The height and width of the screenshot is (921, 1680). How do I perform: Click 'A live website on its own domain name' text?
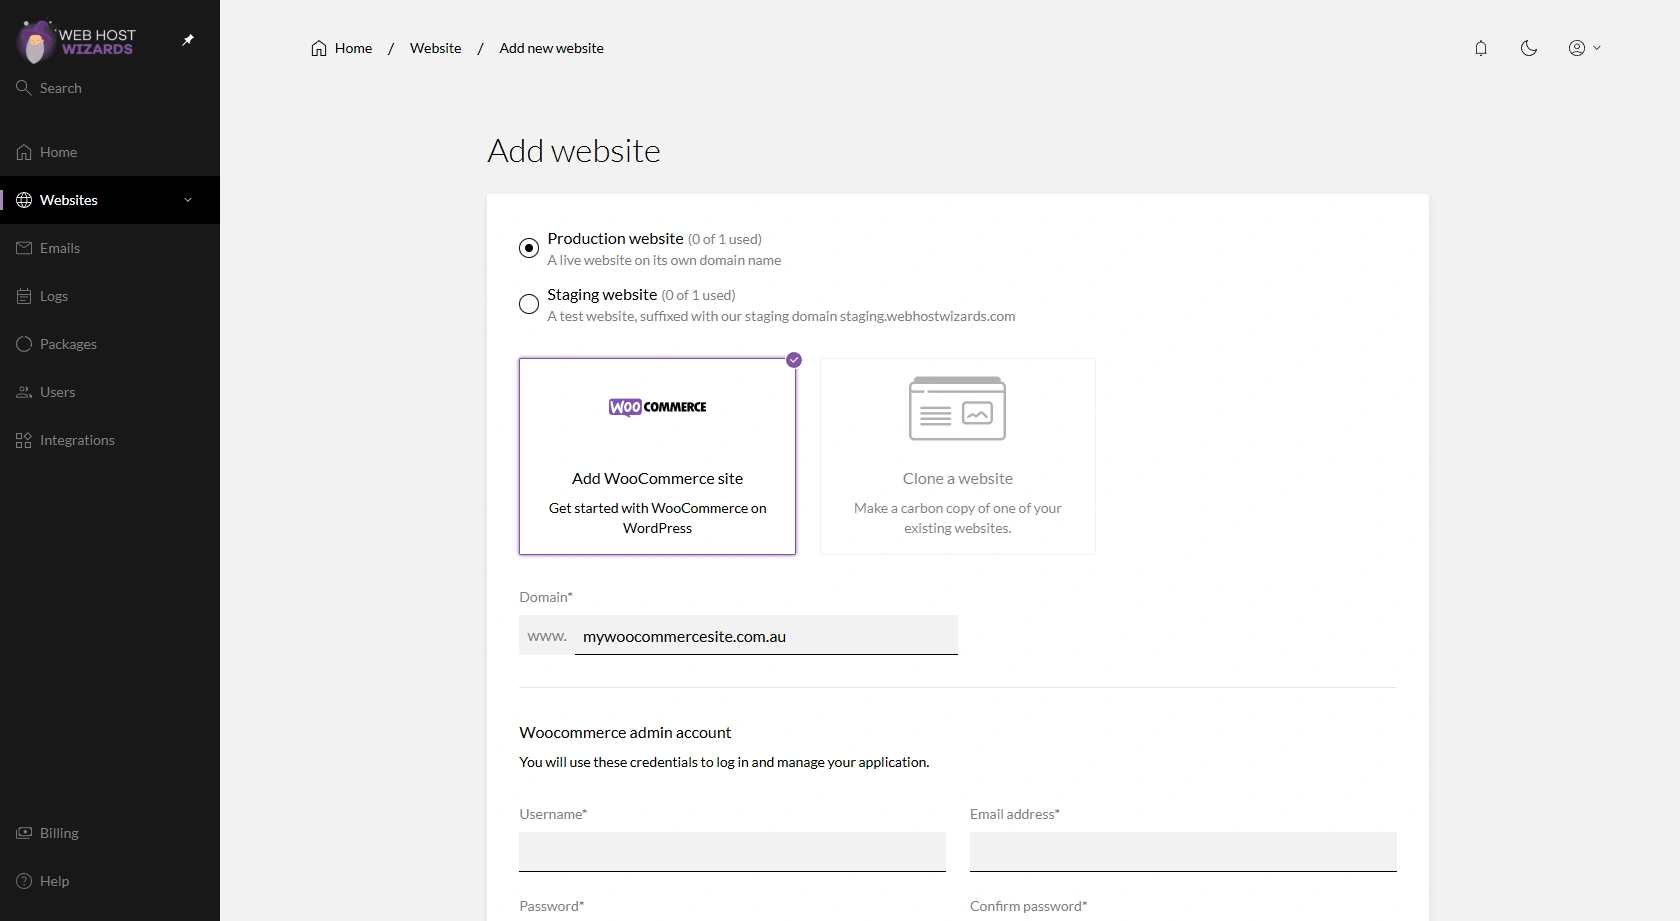tap(664, 260)
